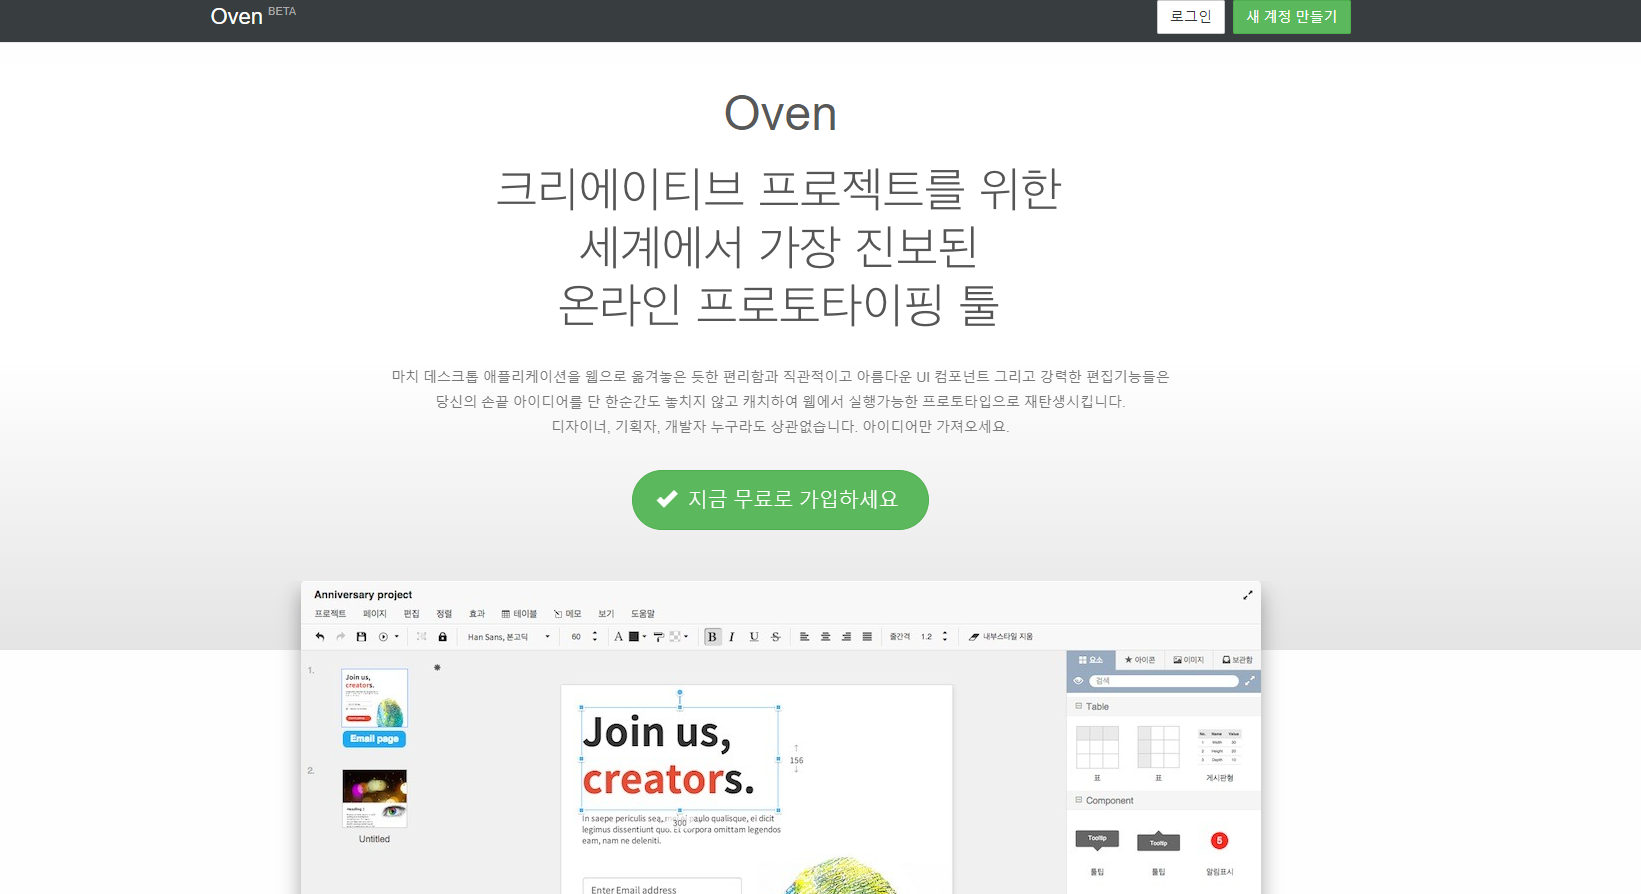Align text center icon
Screen dimensions: 1641x894
(x=825, y=637)
